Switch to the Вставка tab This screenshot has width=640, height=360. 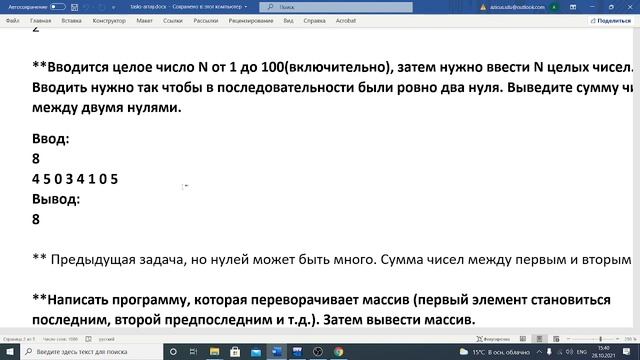point(71,20)
